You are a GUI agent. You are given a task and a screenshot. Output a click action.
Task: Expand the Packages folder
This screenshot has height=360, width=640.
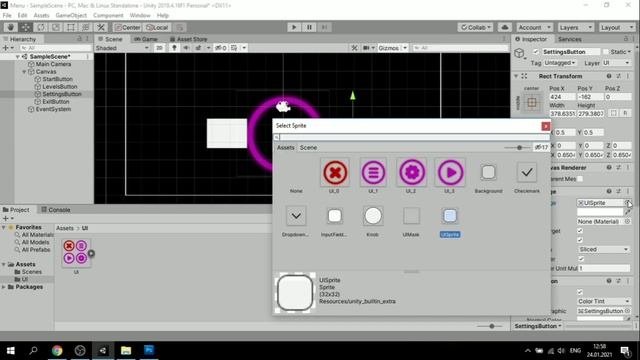[4, 287]
